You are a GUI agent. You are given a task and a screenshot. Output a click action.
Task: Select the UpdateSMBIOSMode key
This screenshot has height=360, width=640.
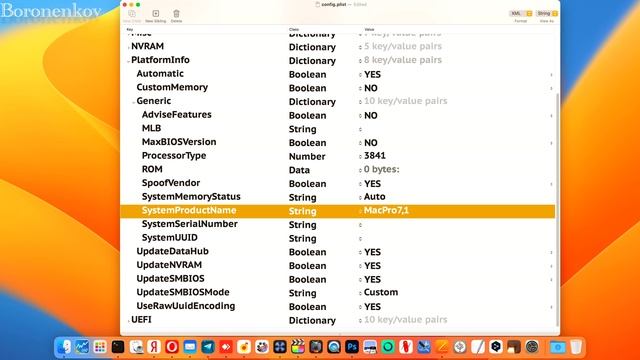pyautogui.click(x=183, y=292)
